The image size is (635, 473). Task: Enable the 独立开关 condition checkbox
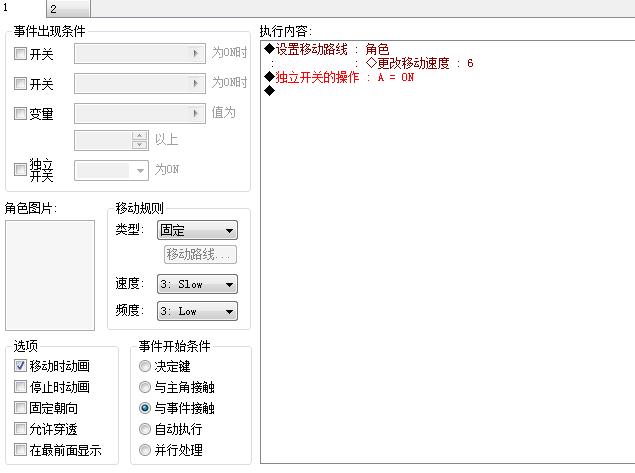point(20,169)
